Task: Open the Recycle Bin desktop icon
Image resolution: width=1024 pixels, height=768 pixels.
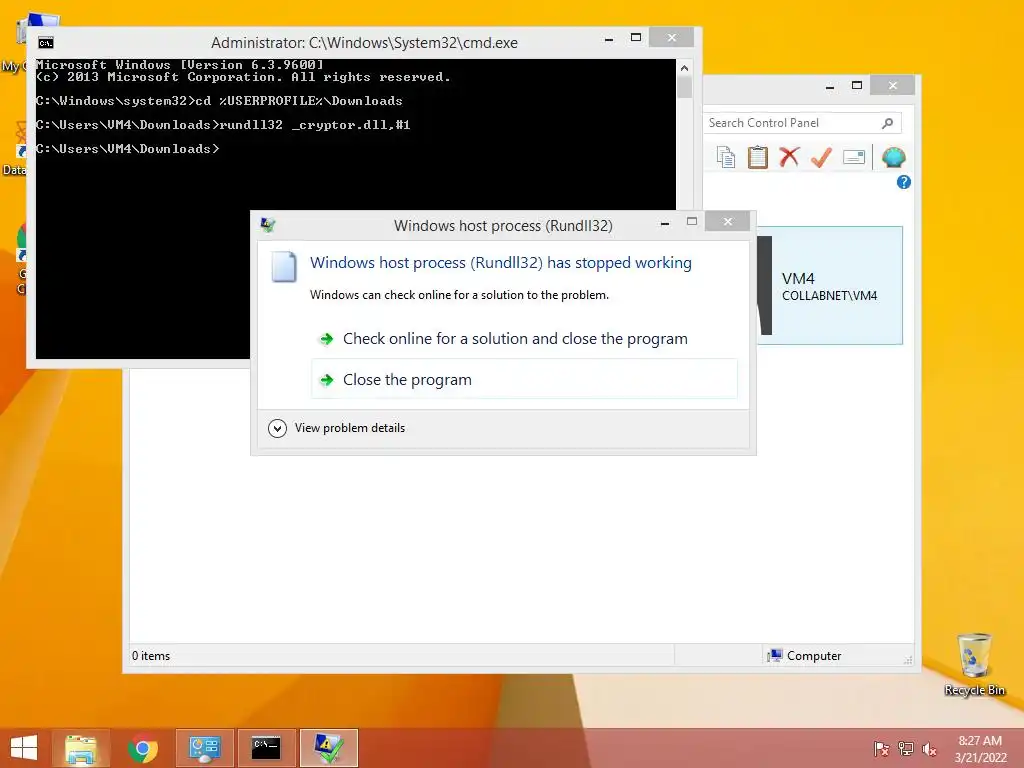Action: [x=974, y=664]
